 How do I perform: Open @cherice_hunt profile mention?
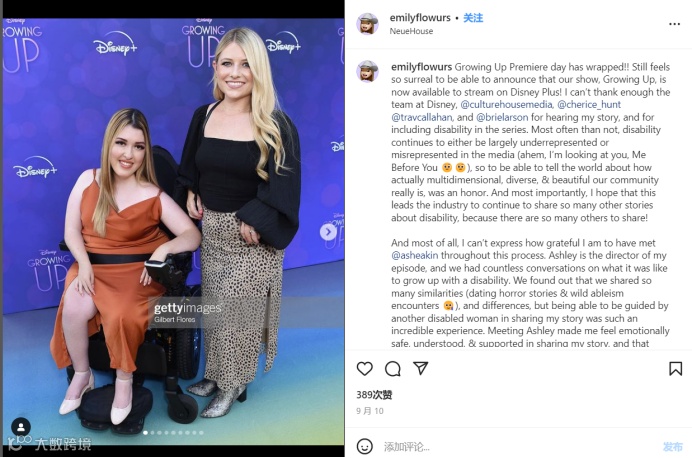pos(589,105)
